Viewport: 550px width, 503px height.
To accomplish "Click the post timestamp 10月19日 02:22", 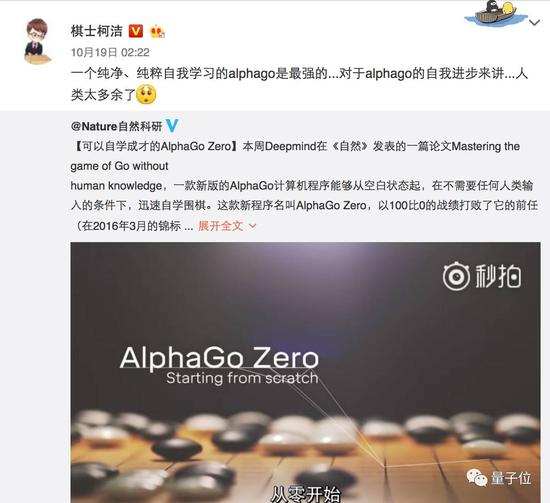I will pos(110,53).
